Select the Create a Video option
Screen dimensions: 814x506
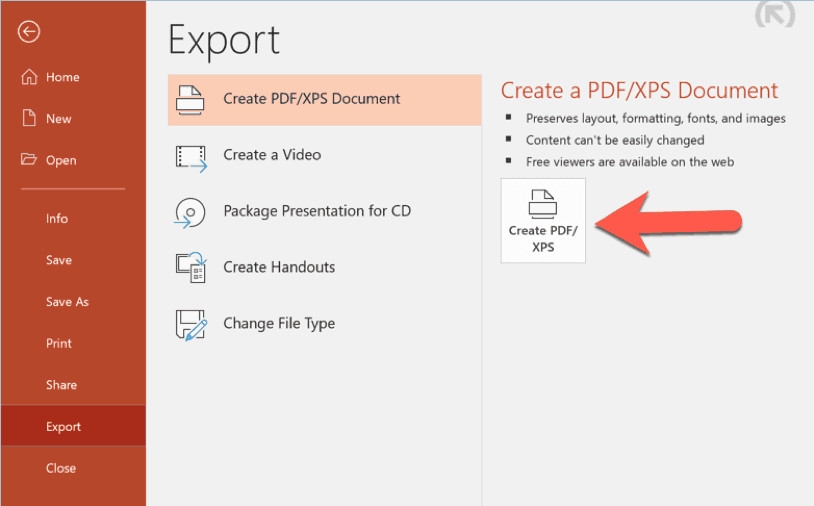click(324, 155)
